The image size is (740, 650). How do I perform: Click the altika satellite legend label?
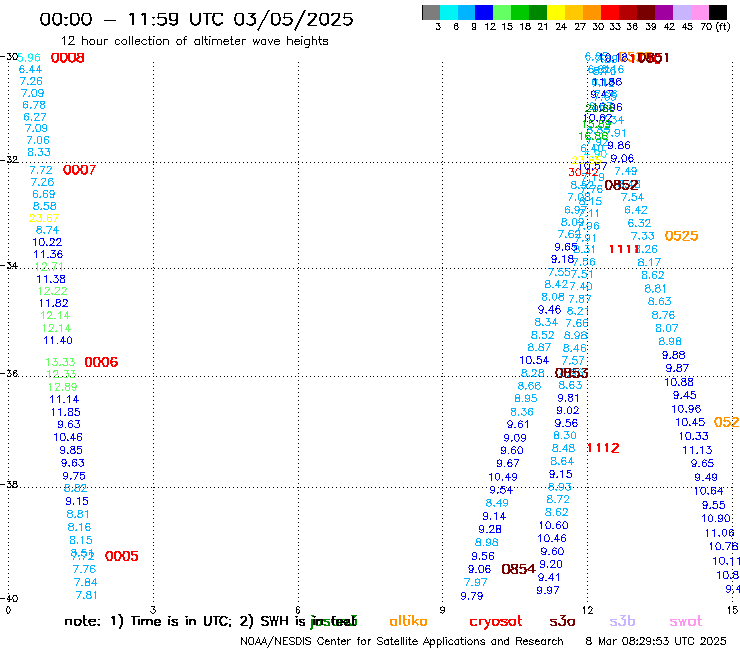click(x=408, y=621)
